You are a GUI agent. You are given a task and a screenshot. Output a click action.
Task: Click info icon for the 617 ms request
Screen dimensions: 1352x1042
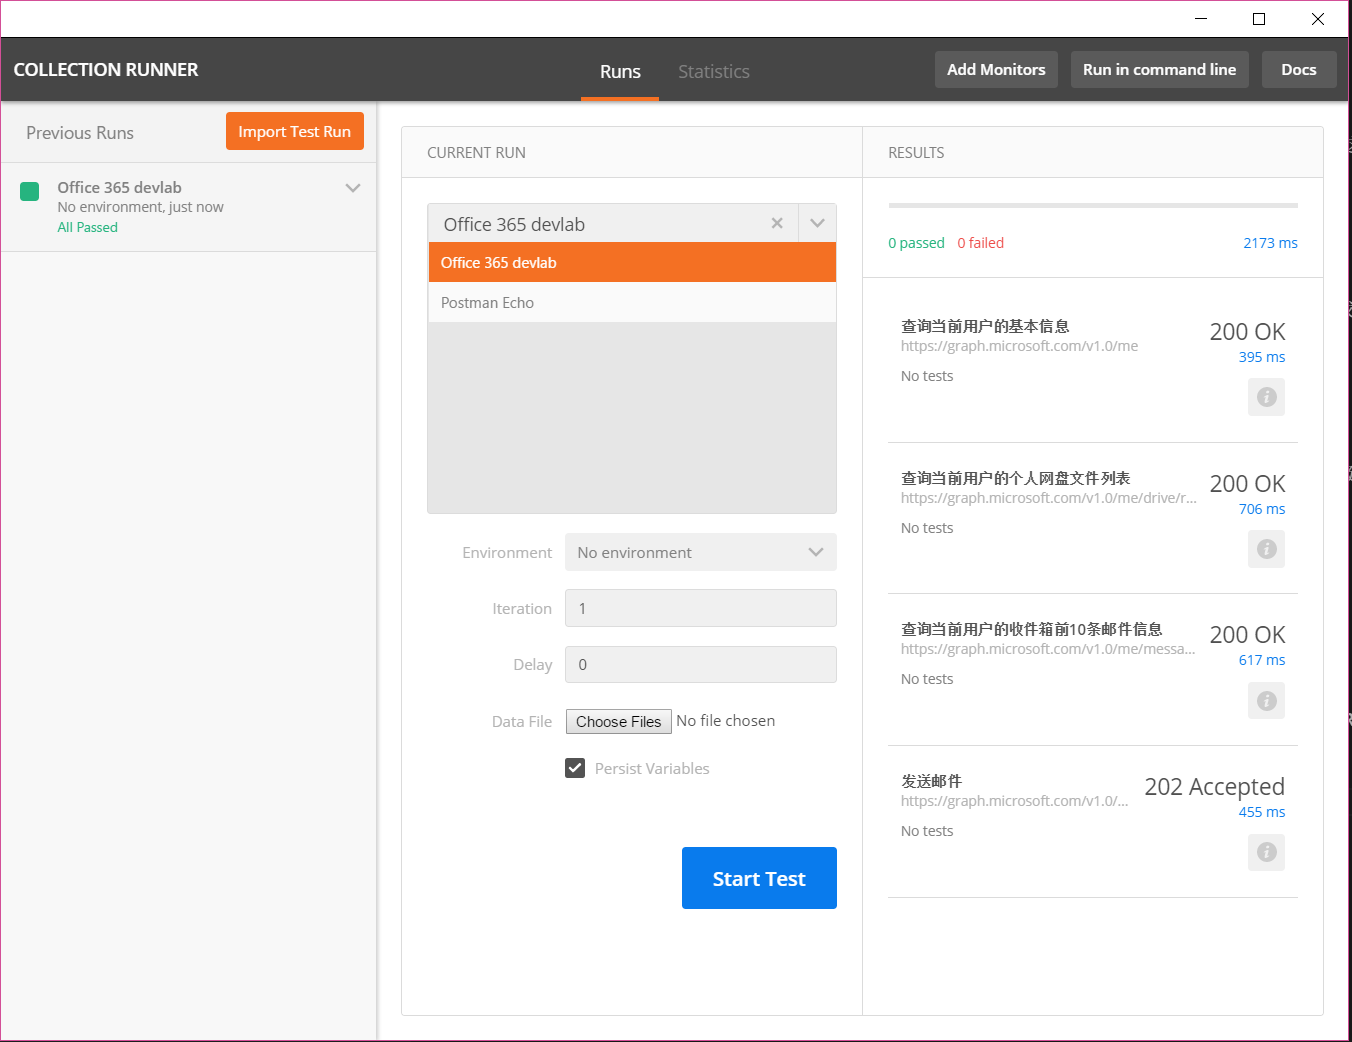[1266, 701]
